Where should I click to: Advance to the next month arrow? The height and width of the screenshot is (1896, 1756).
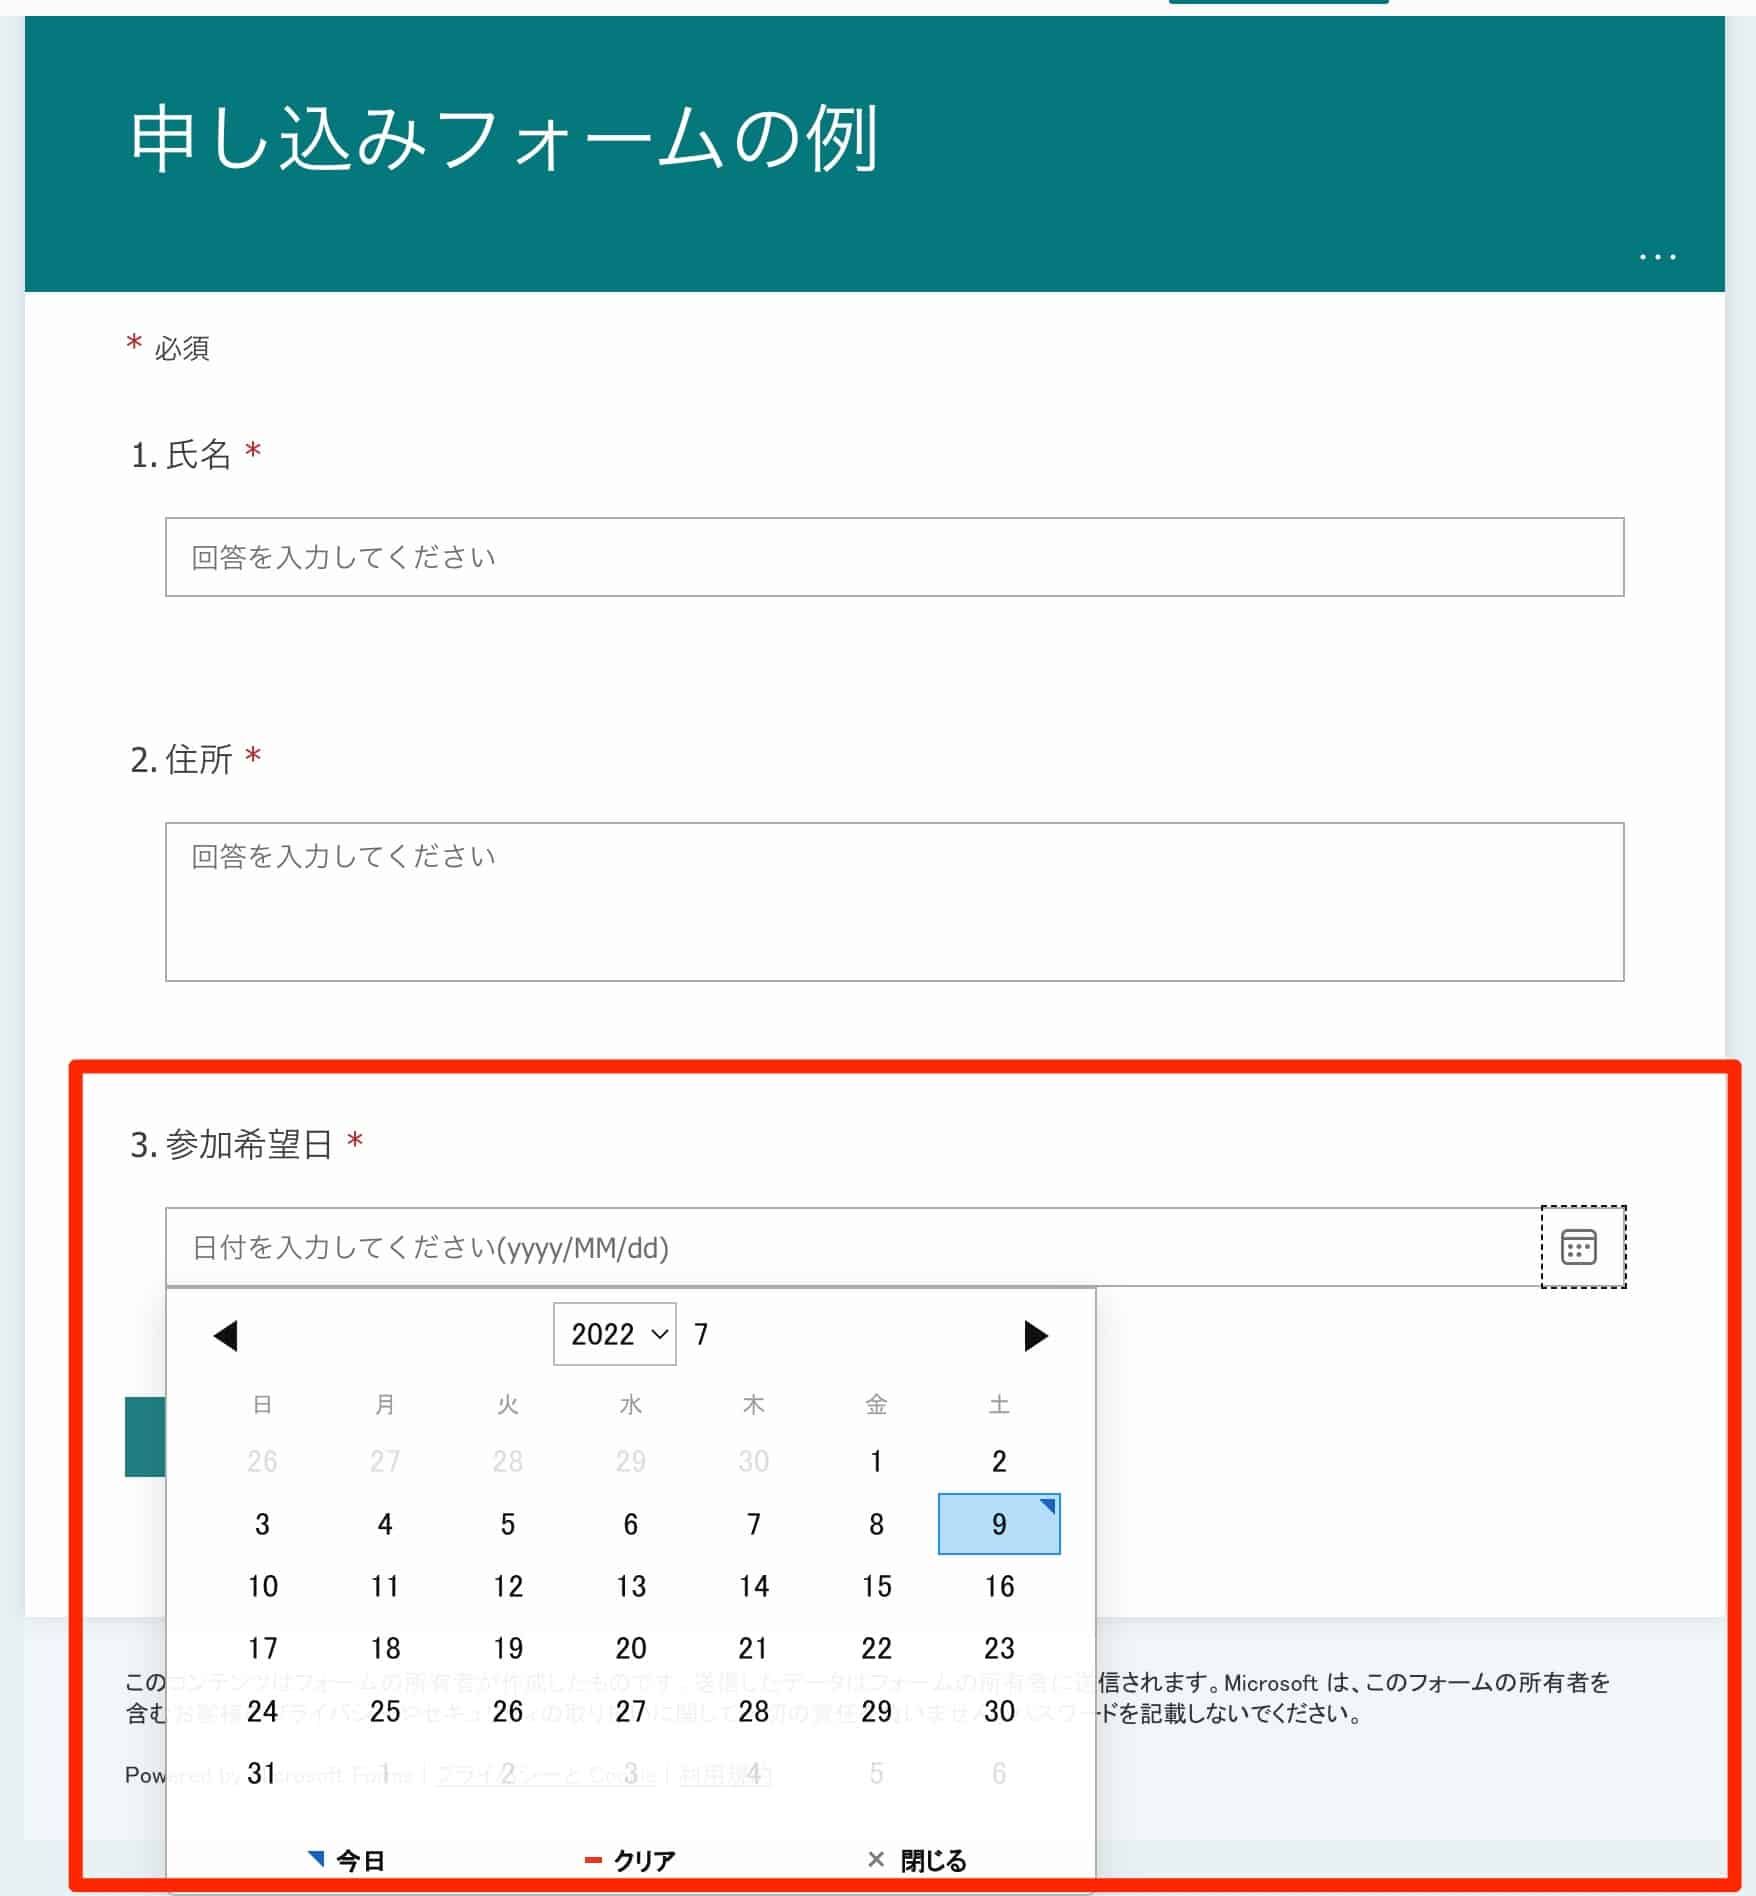pyautogui.click(x=1035, y=1335)
